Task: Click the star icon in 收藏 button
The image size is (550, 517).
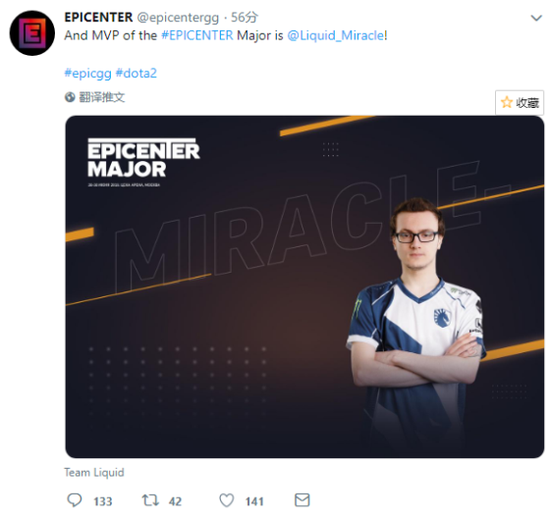Action: coord(507,102)
